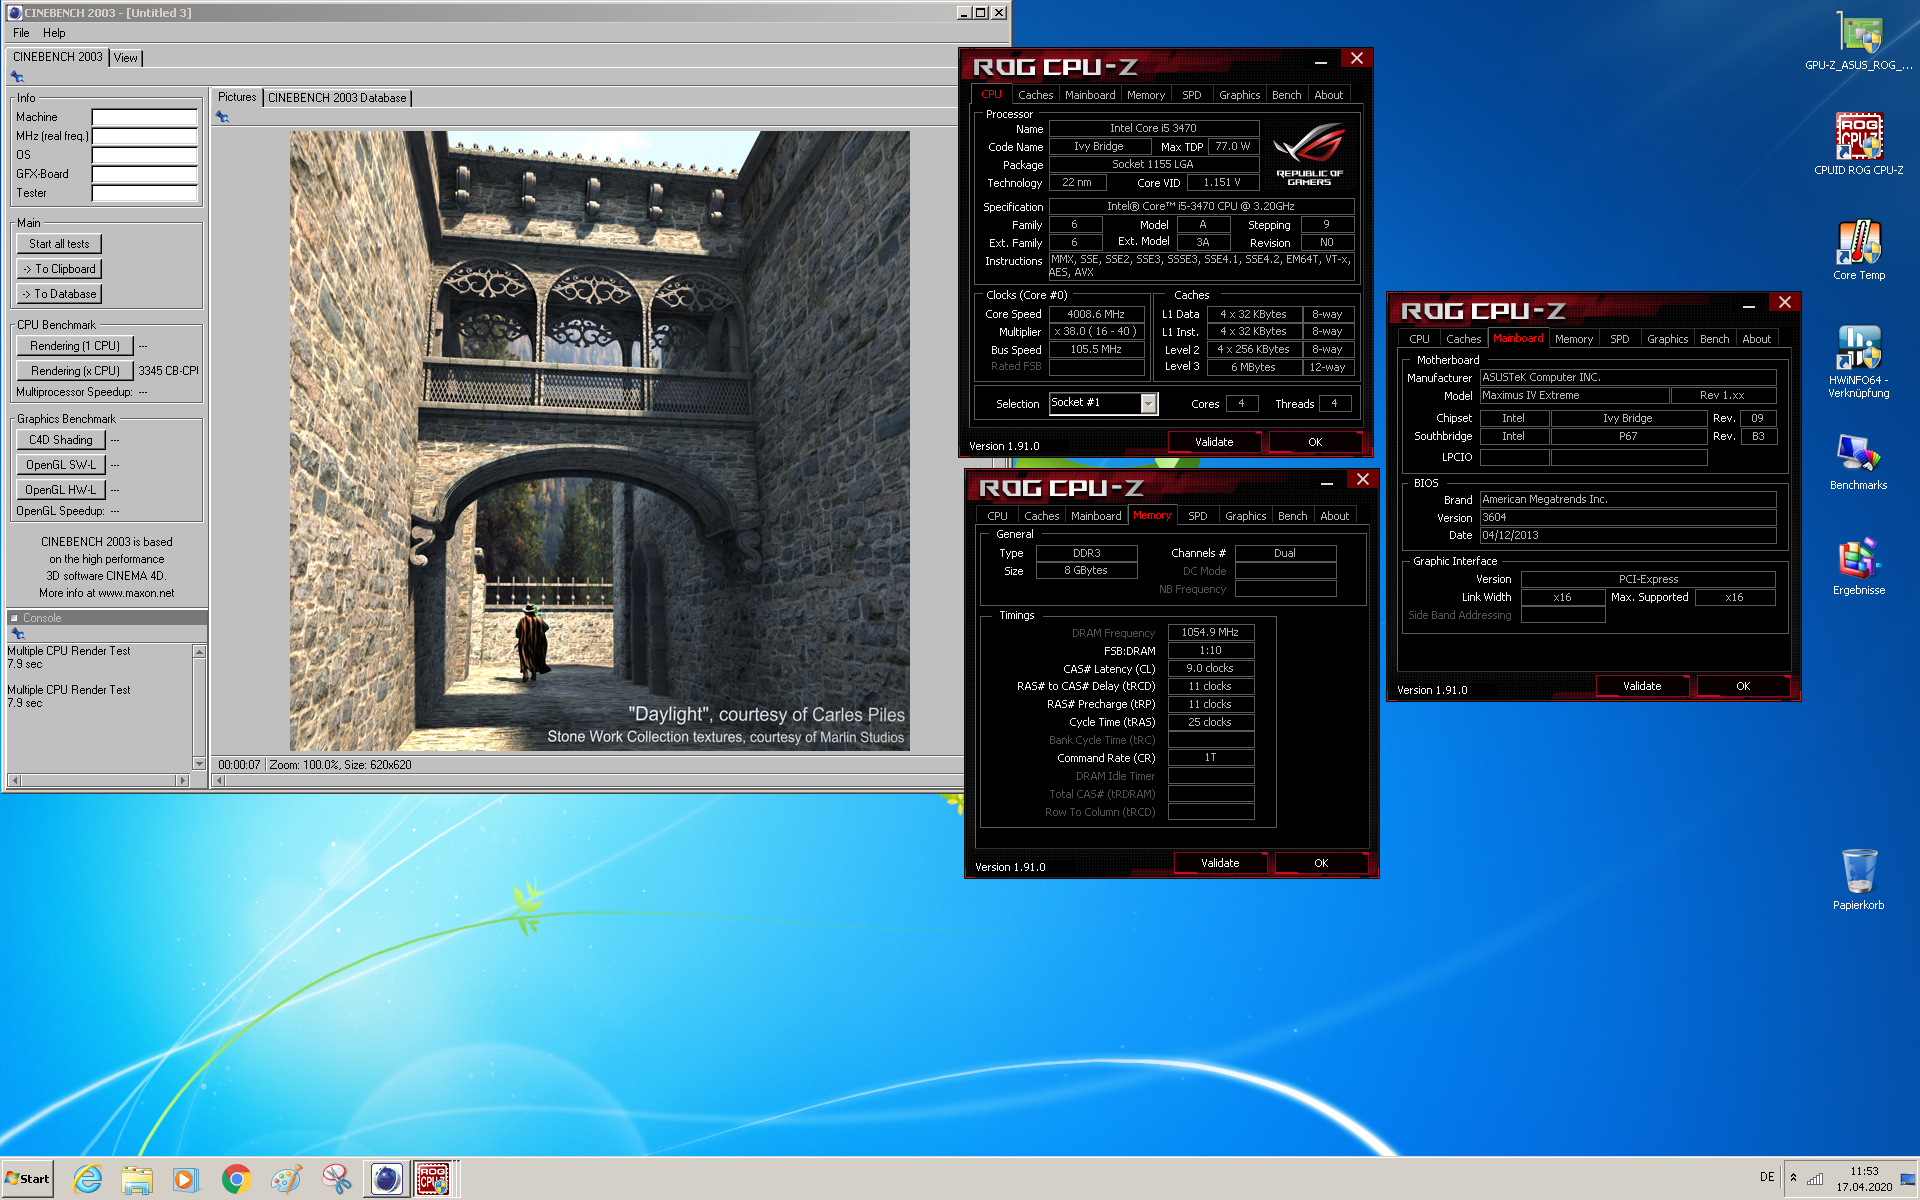Open Windows Explorer from taskbar
The width and height of the screenshot is (1920, 1200).
[x=137, y=1179]
